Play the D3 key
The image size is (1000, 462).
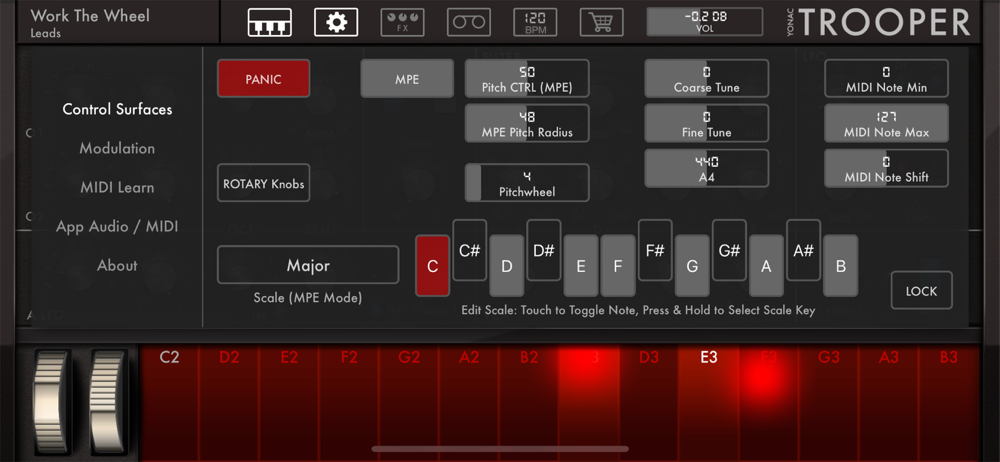point(649,402)
